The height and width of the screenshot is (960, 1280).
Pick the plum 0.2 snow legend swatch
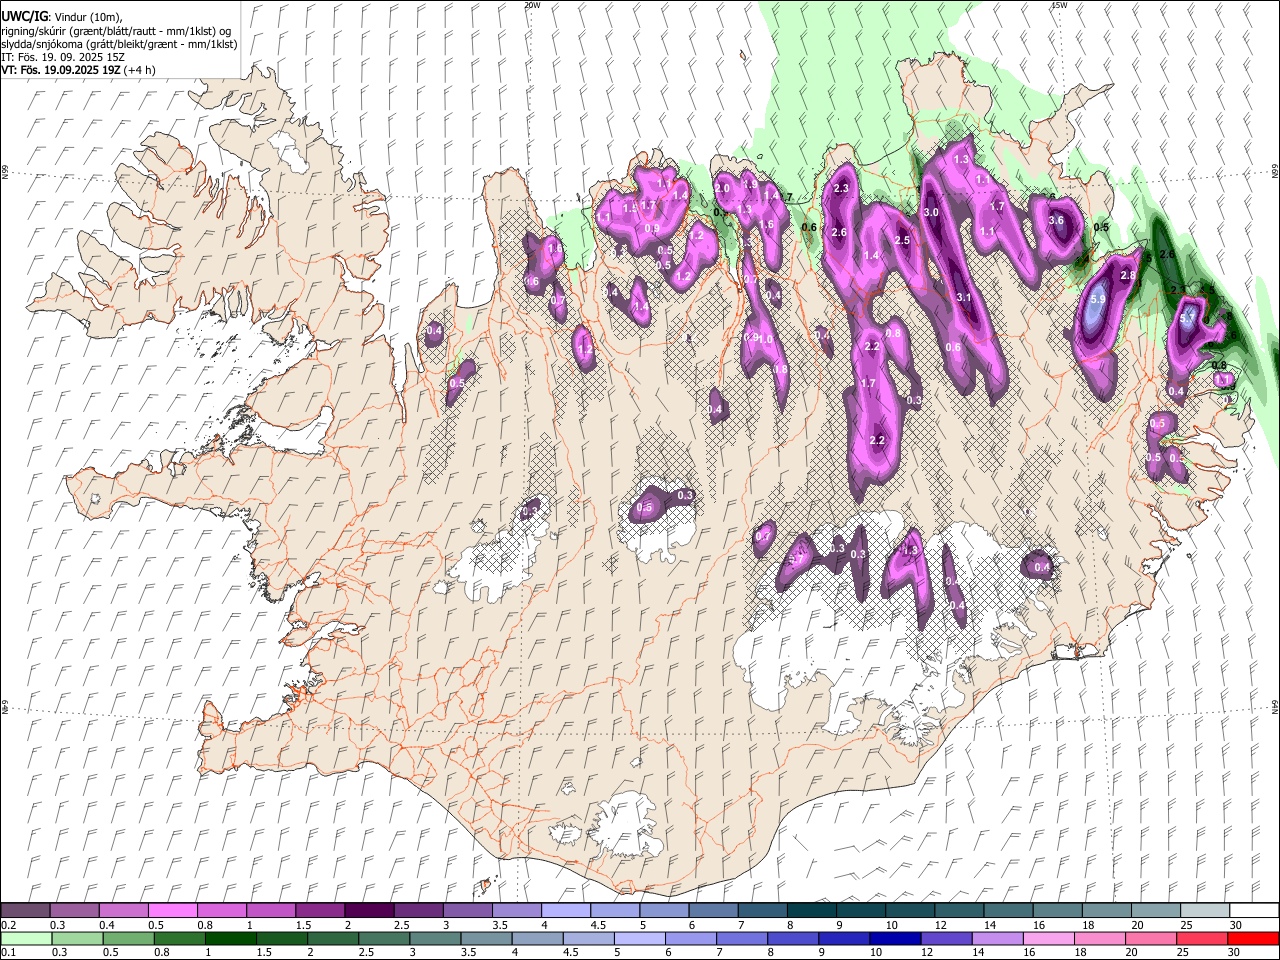click(x=25, y=910)
